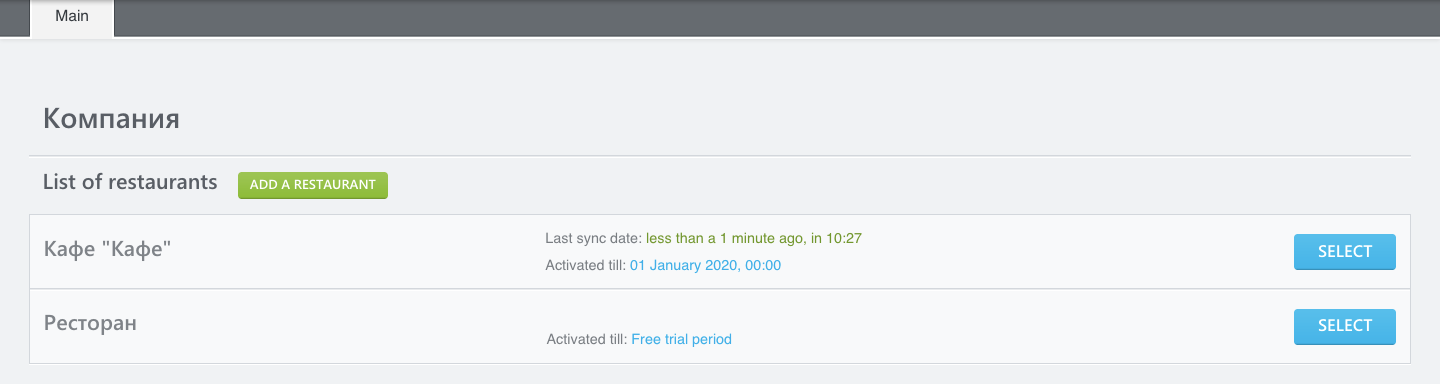Click the gap between heading and ADD A RESTAURANT

pyautogui.click(x=228, y=185)
